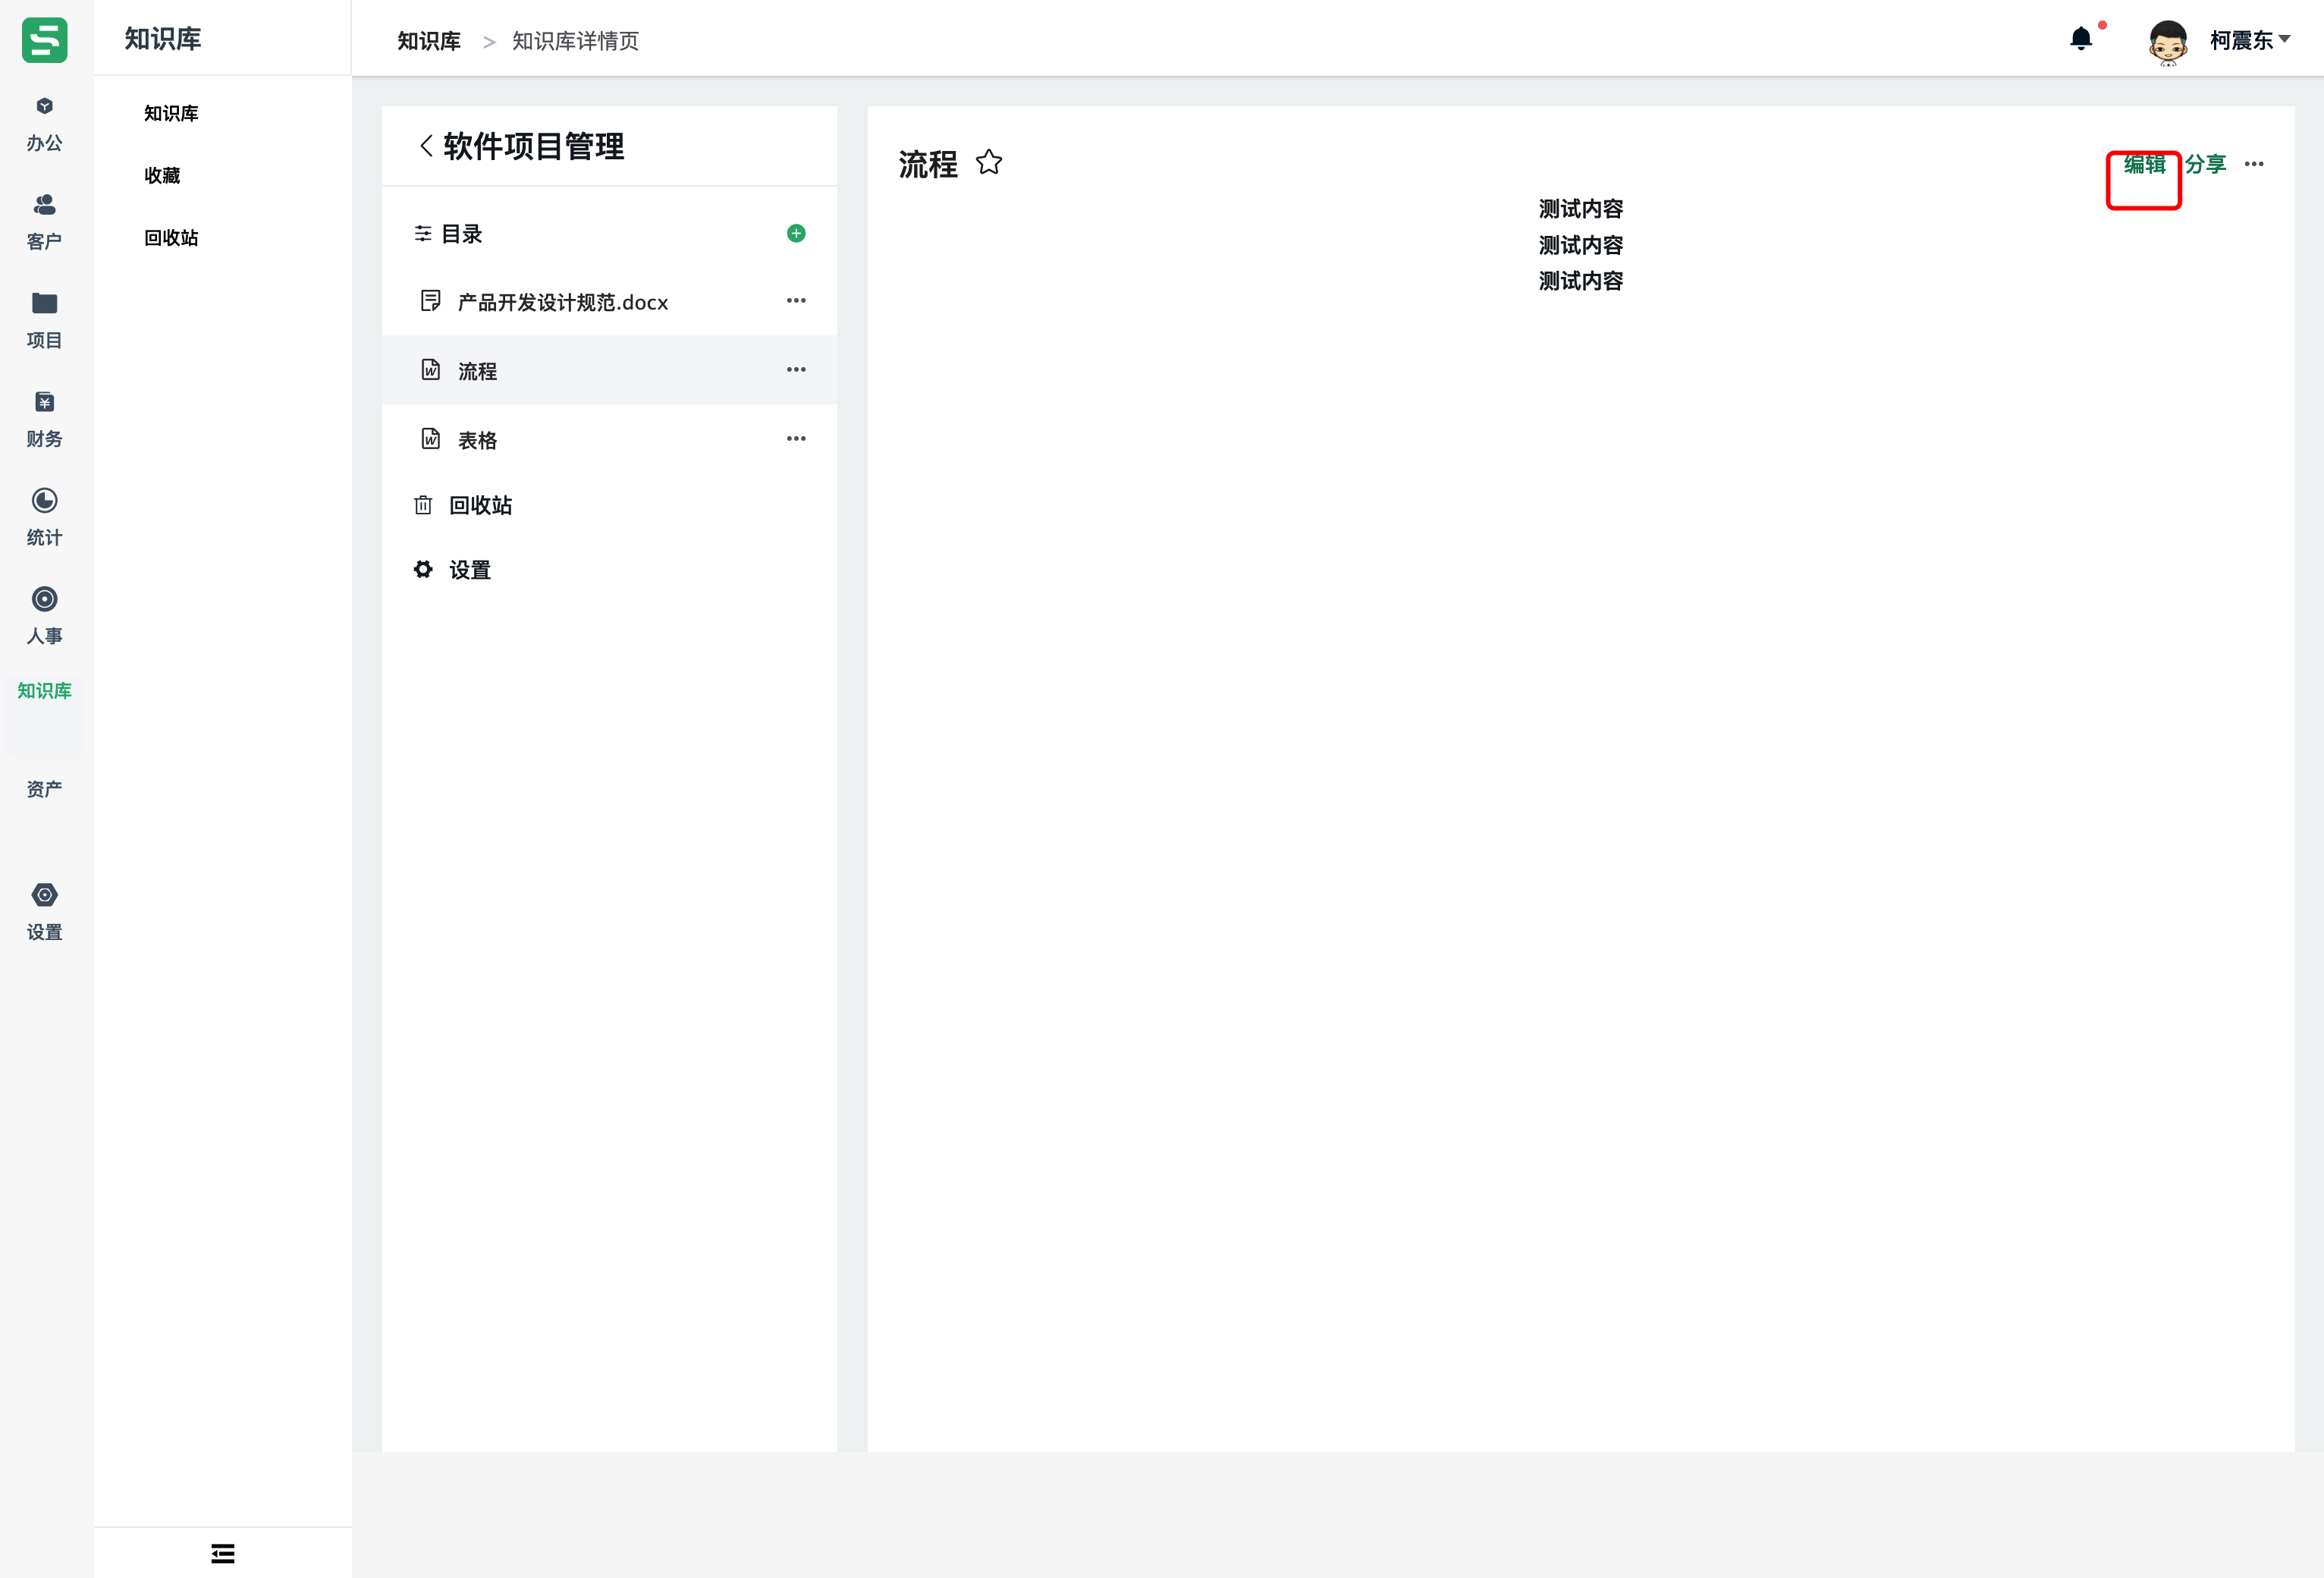Open the 人事 HR module
The height and width of the screenshot is (1578, 2324).
pyautogui.click(x=44, y=616)
